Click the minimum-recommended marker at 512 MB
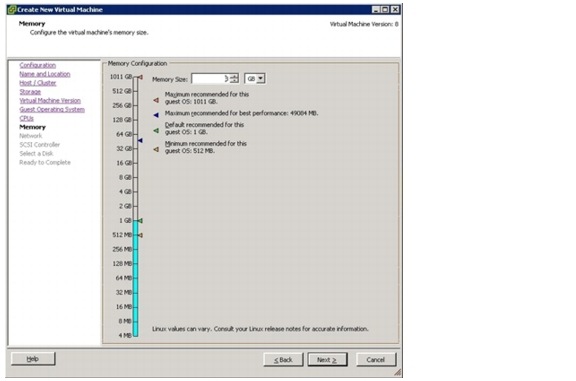The image size is (576, 381). [140, 235]
